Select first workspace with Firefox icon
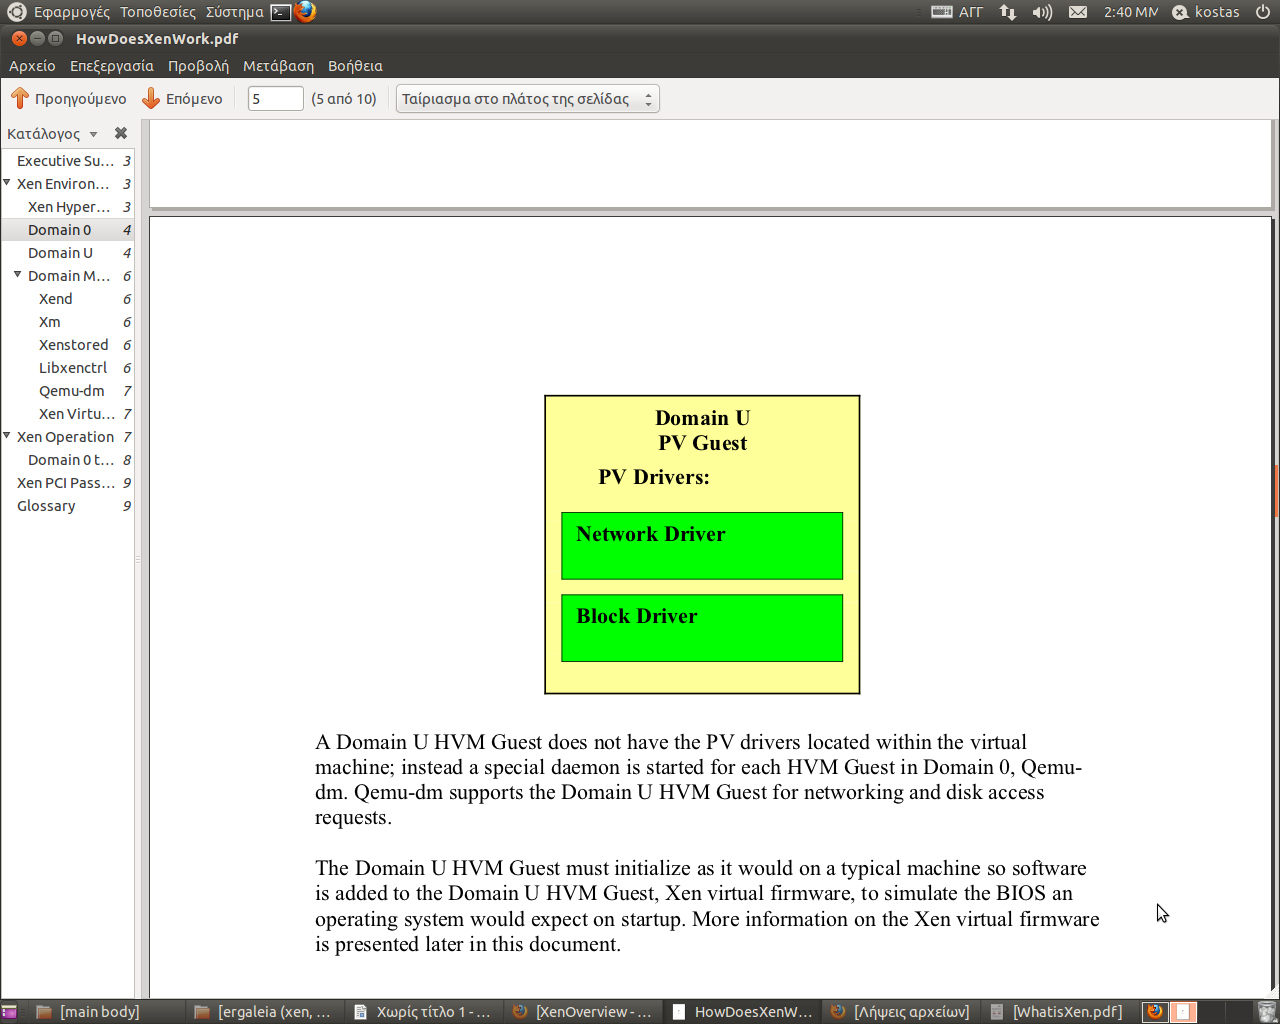The image size is (1280, 1024). (1155, 1012)
